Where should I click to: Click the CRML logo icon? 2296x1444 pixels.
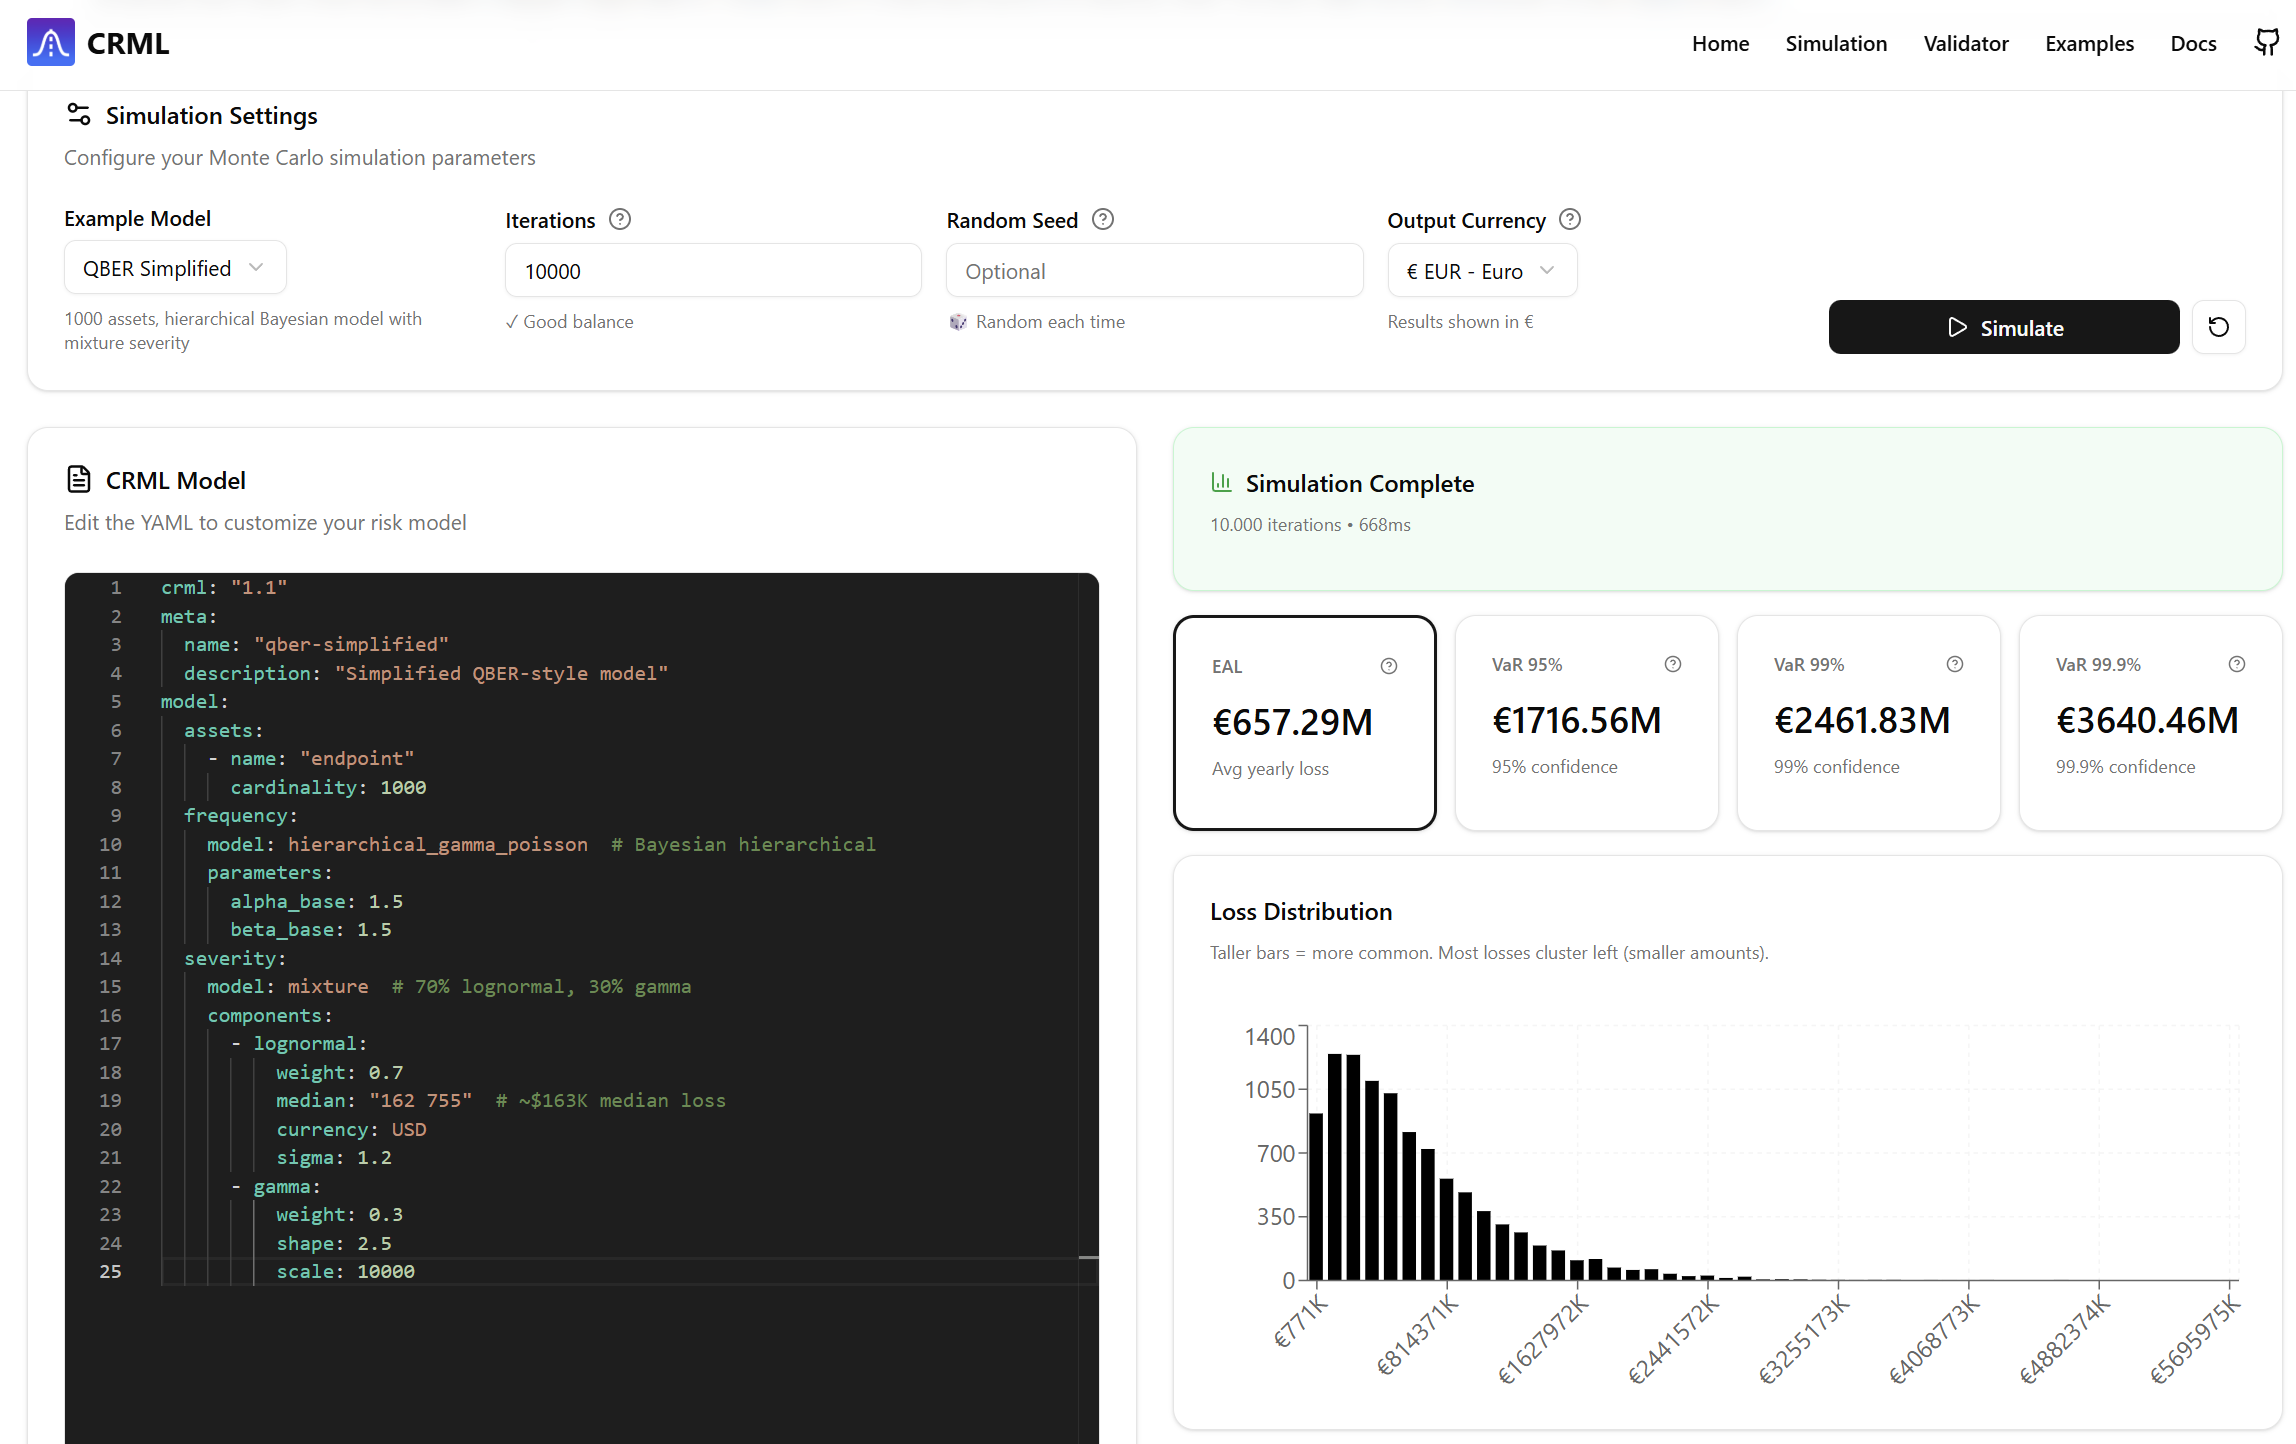pyautogui.click(x=50, y=43)
